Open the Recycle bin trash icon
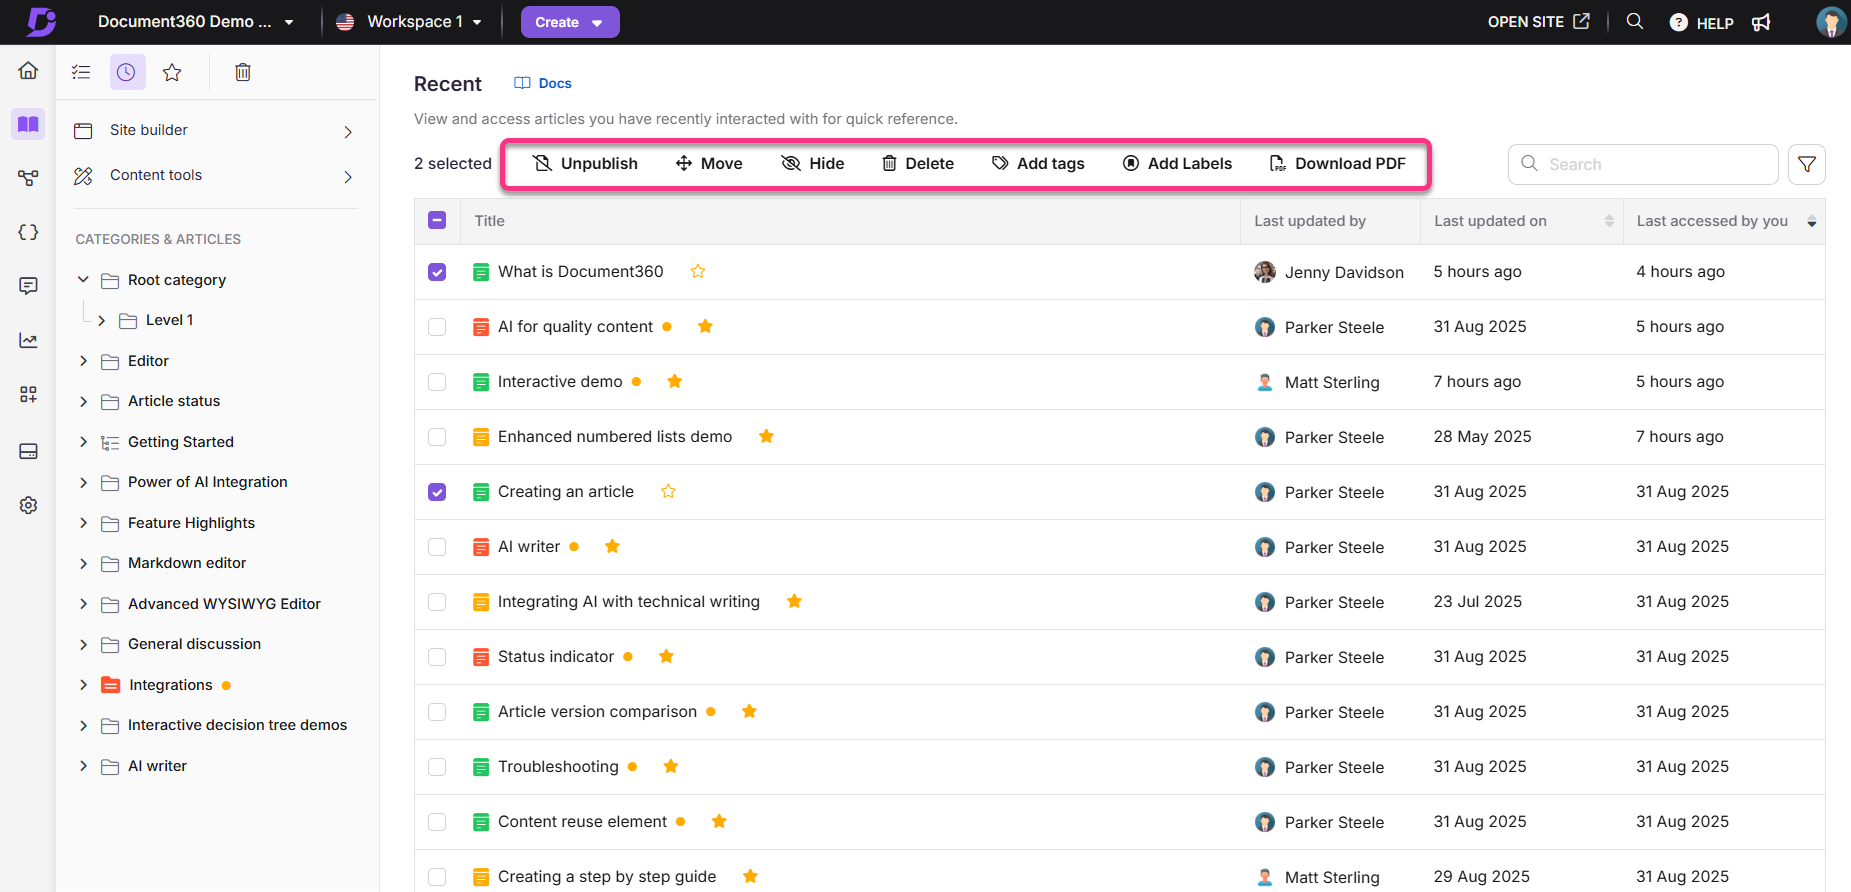This screenshot has height=892, width=1851. 243,72
